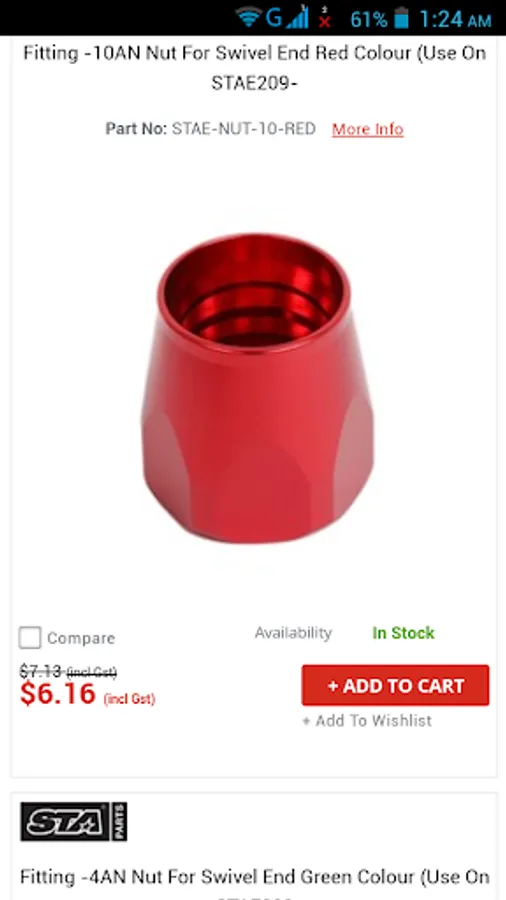Tap the 1:24 AM clock

(455, 19)
